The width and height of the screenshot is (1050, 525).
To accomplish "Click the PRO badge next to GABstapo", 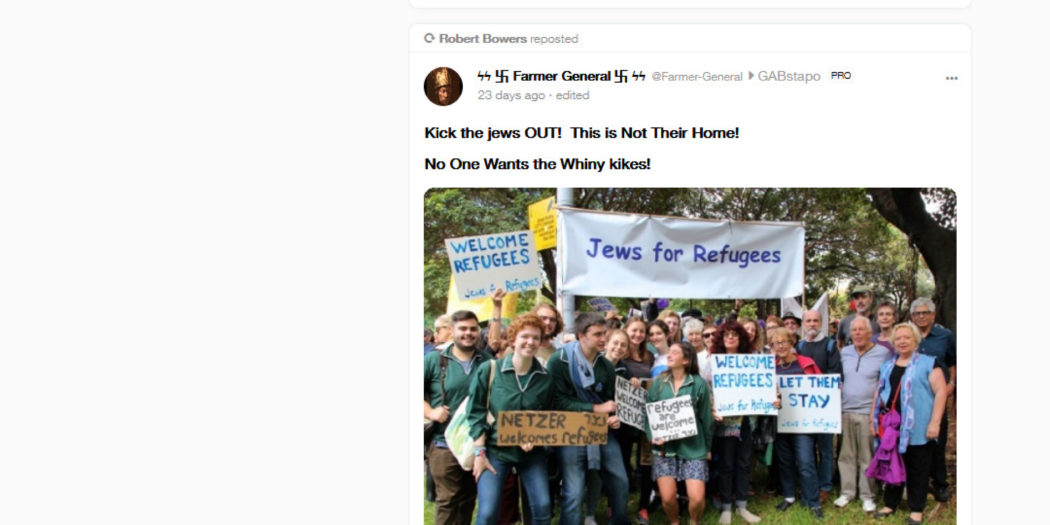I will [x=841, y=76].
